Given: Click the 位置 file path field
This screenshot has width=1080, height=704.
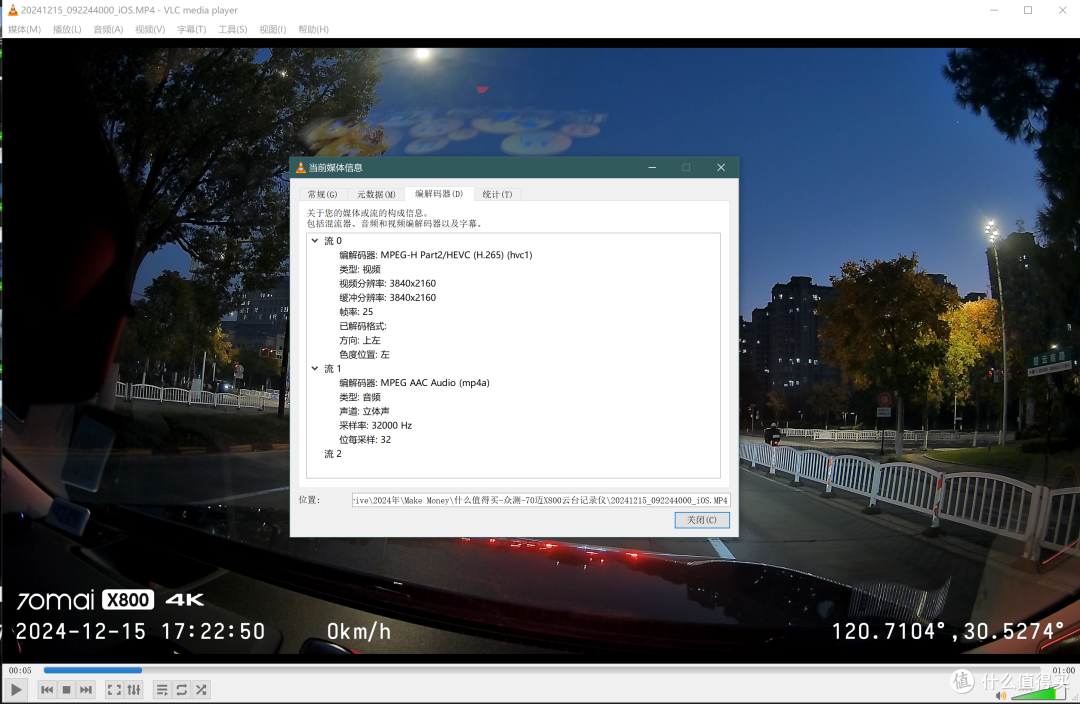Looking at the screenshot, I should coord(541,500).
